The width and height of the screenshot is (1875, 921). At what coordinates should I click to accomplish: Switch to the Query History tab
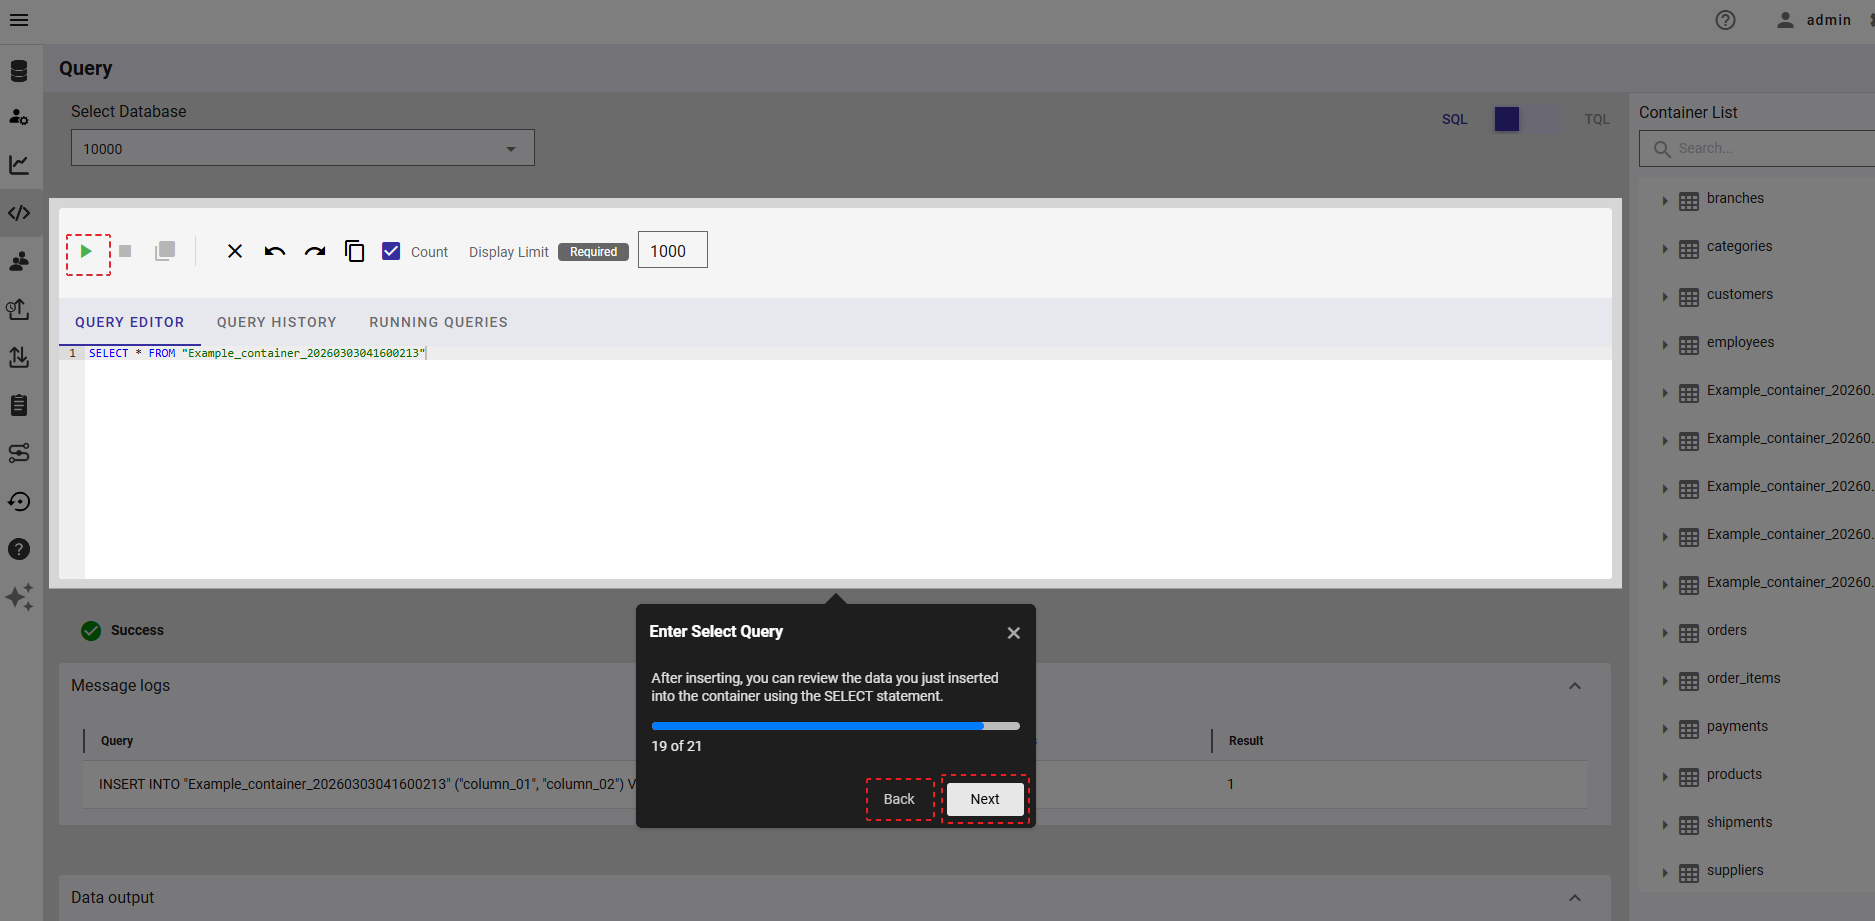[276, 322]
